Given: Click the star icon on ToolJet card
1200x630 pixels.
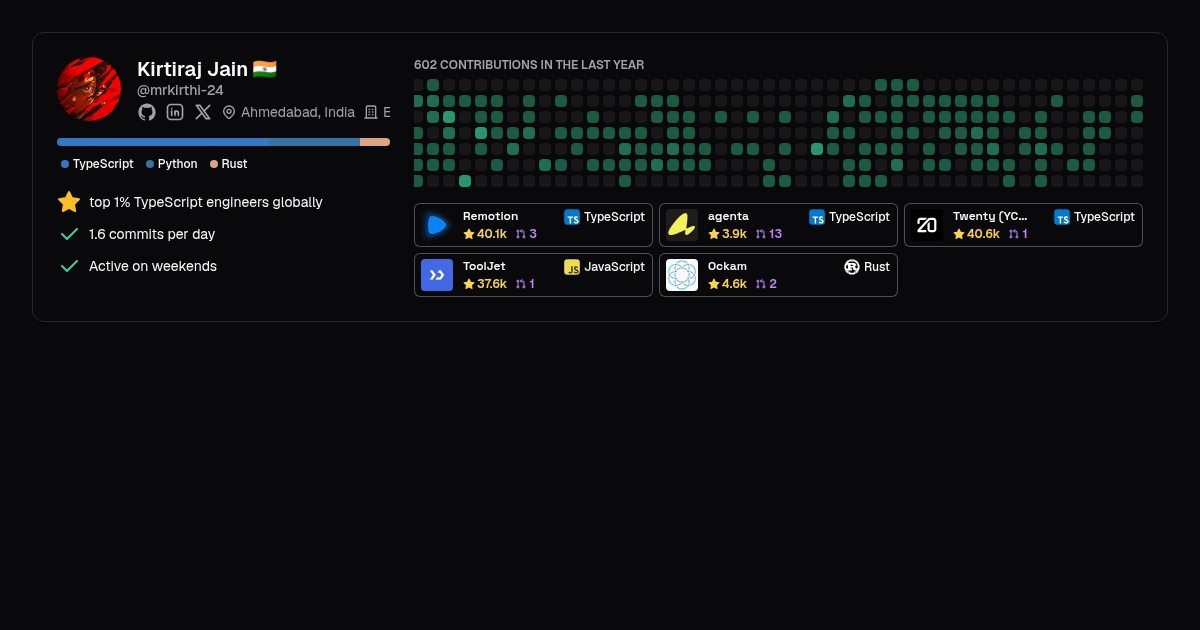Looking at the screenshot, I should 469,284.
